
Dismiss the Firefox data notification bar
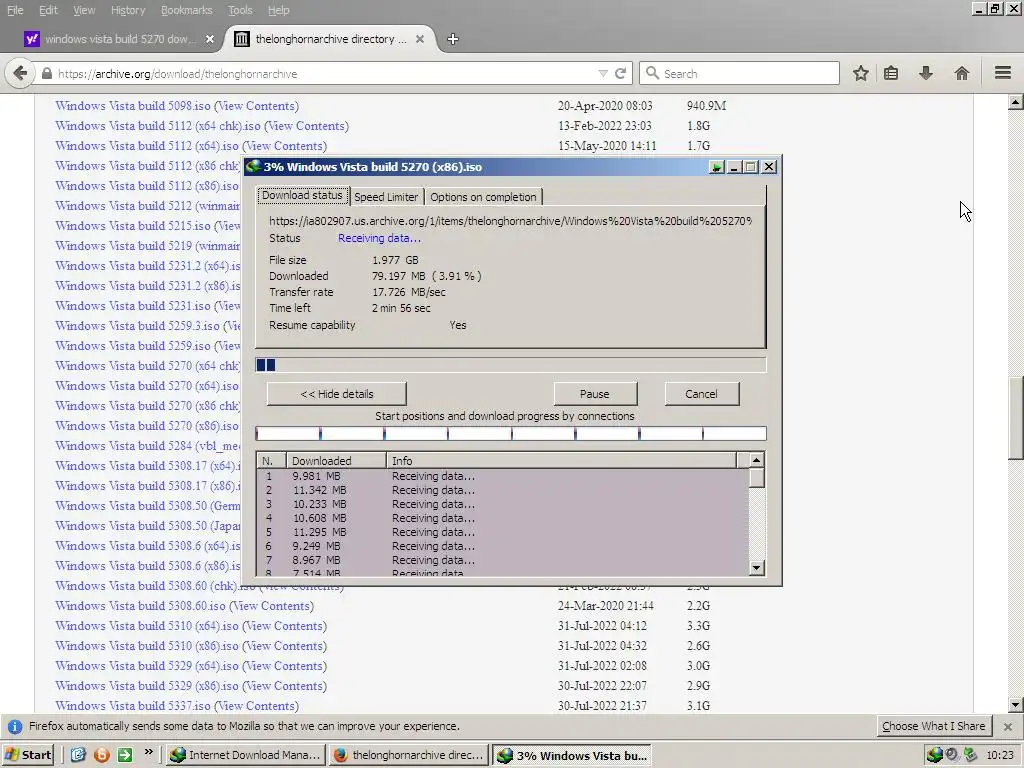pyautogui.click(x=1008, y=726)
